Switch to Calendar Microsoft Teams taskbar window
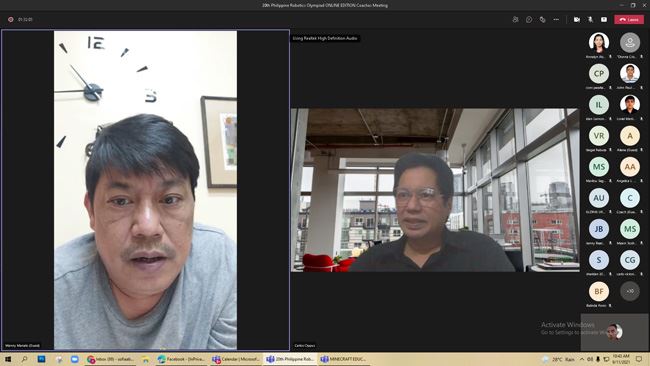 (x=236, y=359)
